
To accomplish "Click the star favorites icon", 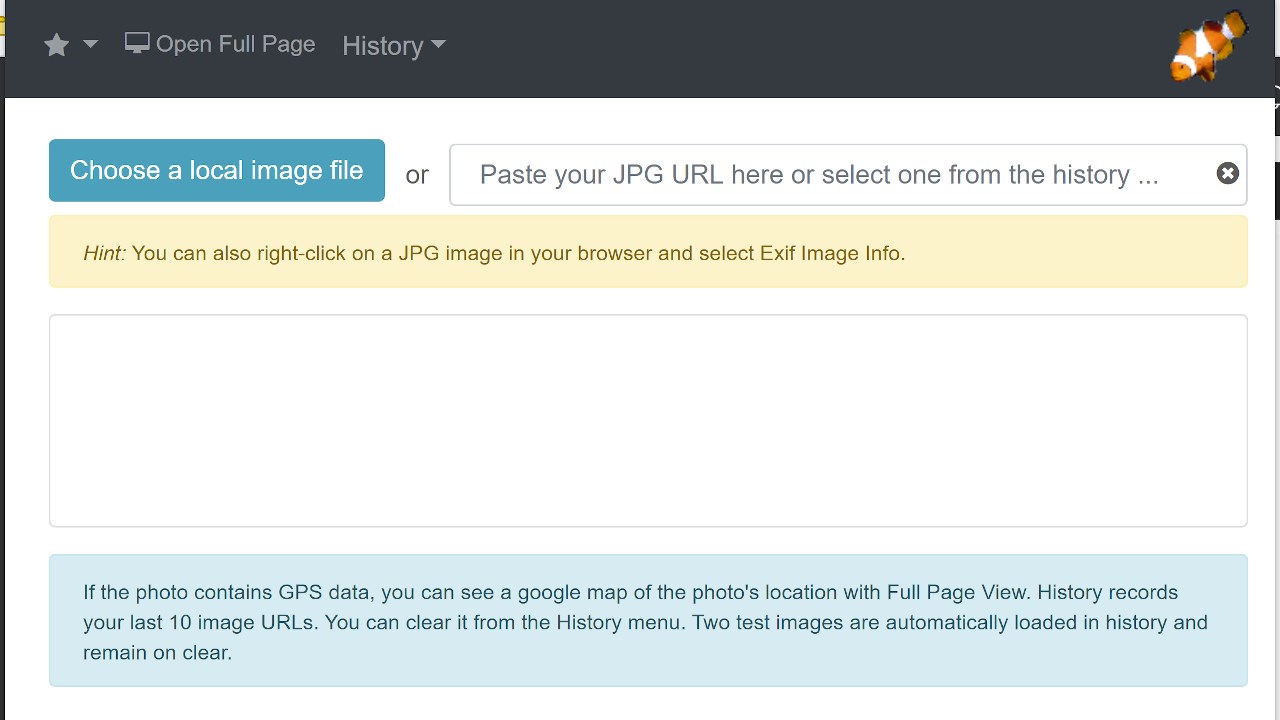I will [x=56, y=45].
